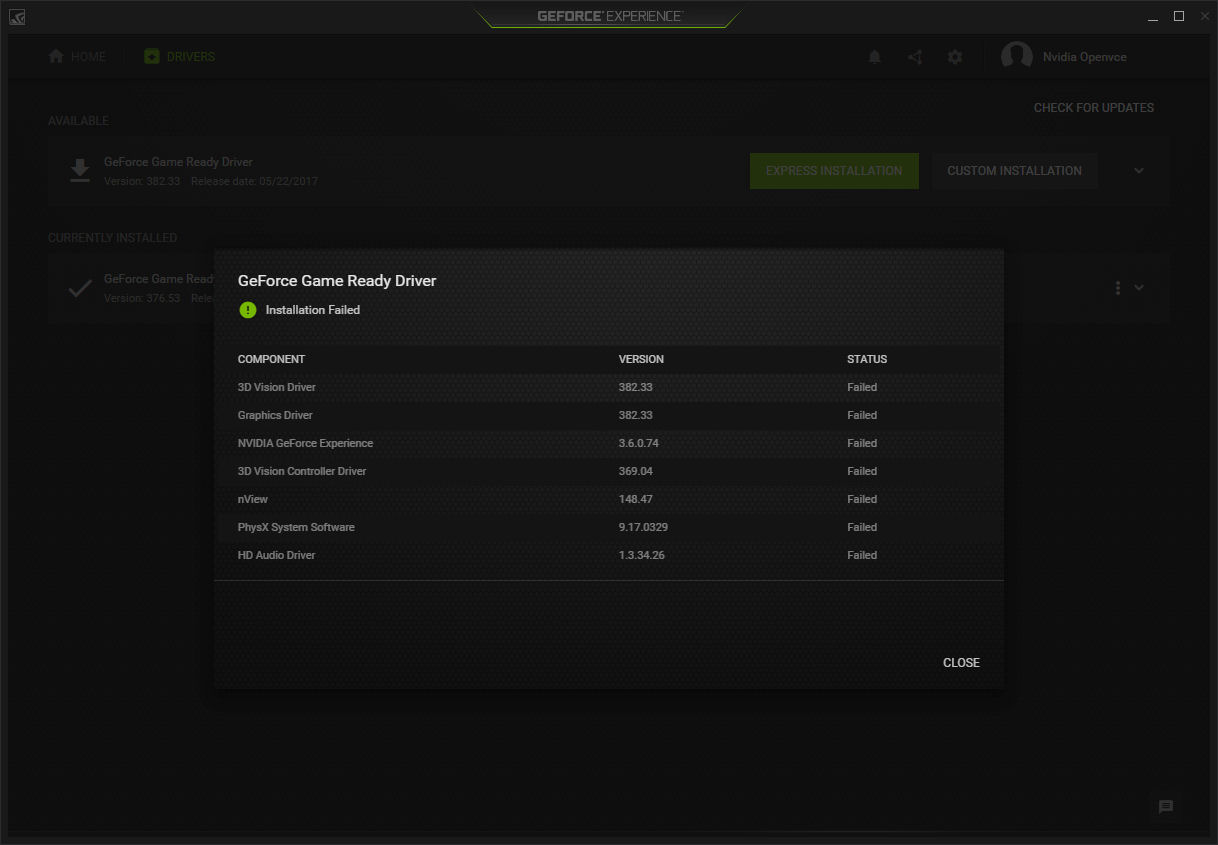
Task: Select the 3D Vision Driver row
Action: pyautogui.click(x=609, y=387)
